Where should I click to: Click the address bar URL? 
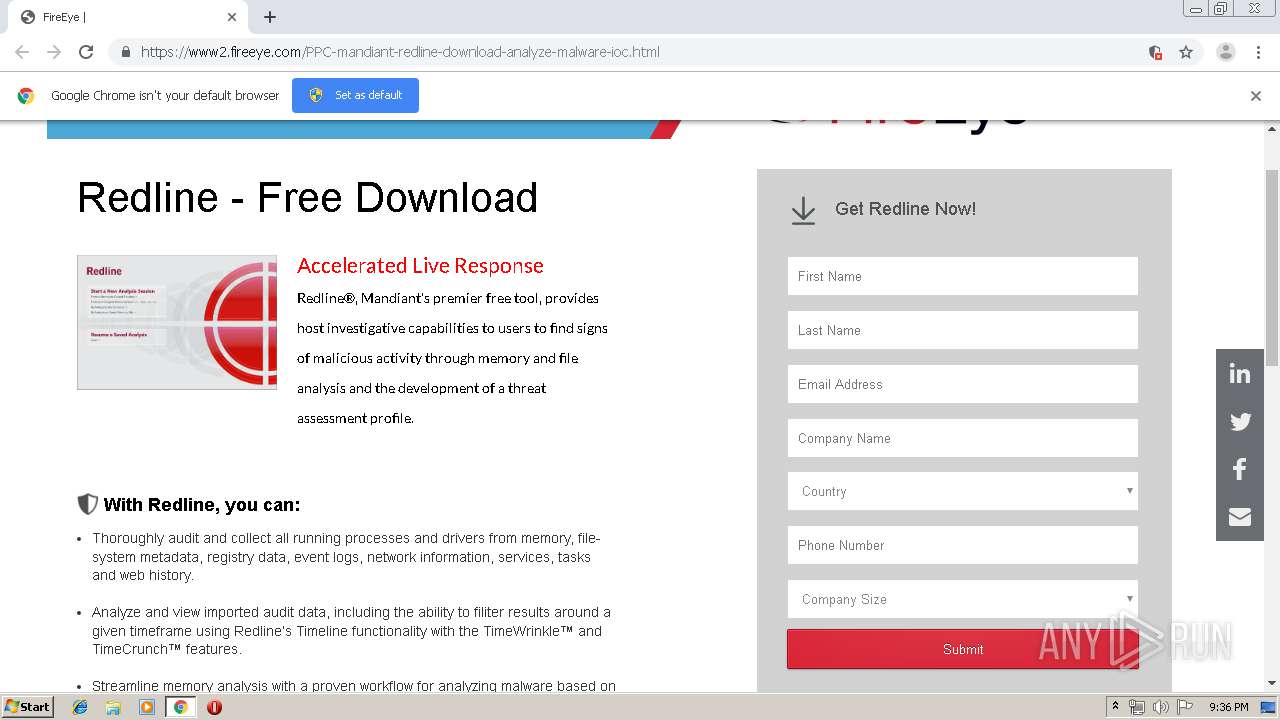tap(400, 52)
